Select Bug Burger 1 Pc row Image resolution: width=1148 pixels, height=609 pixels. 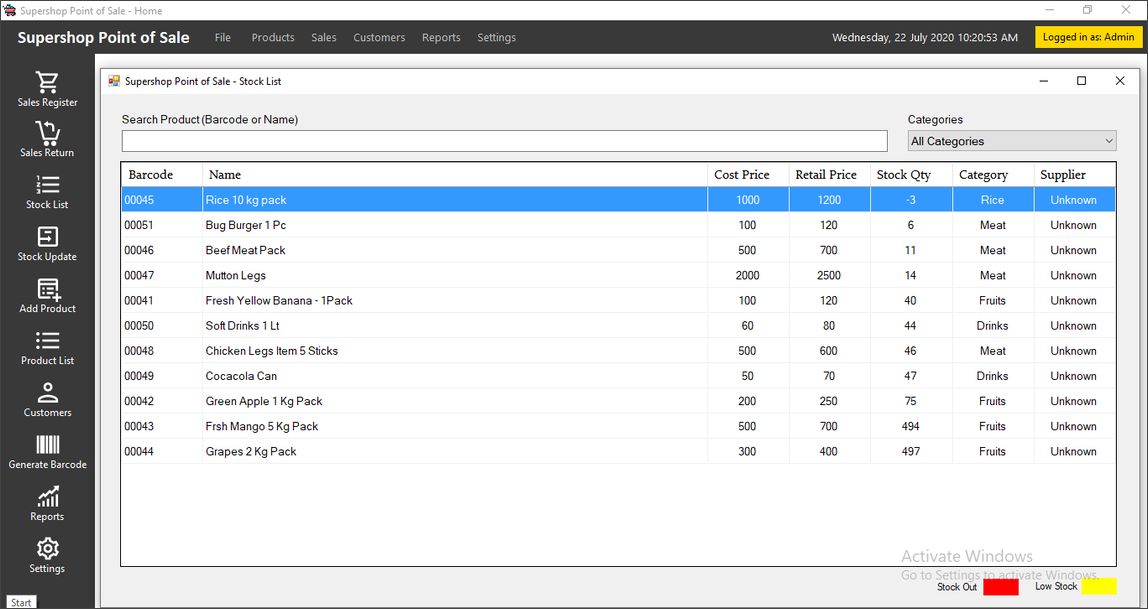coord(619,225)
